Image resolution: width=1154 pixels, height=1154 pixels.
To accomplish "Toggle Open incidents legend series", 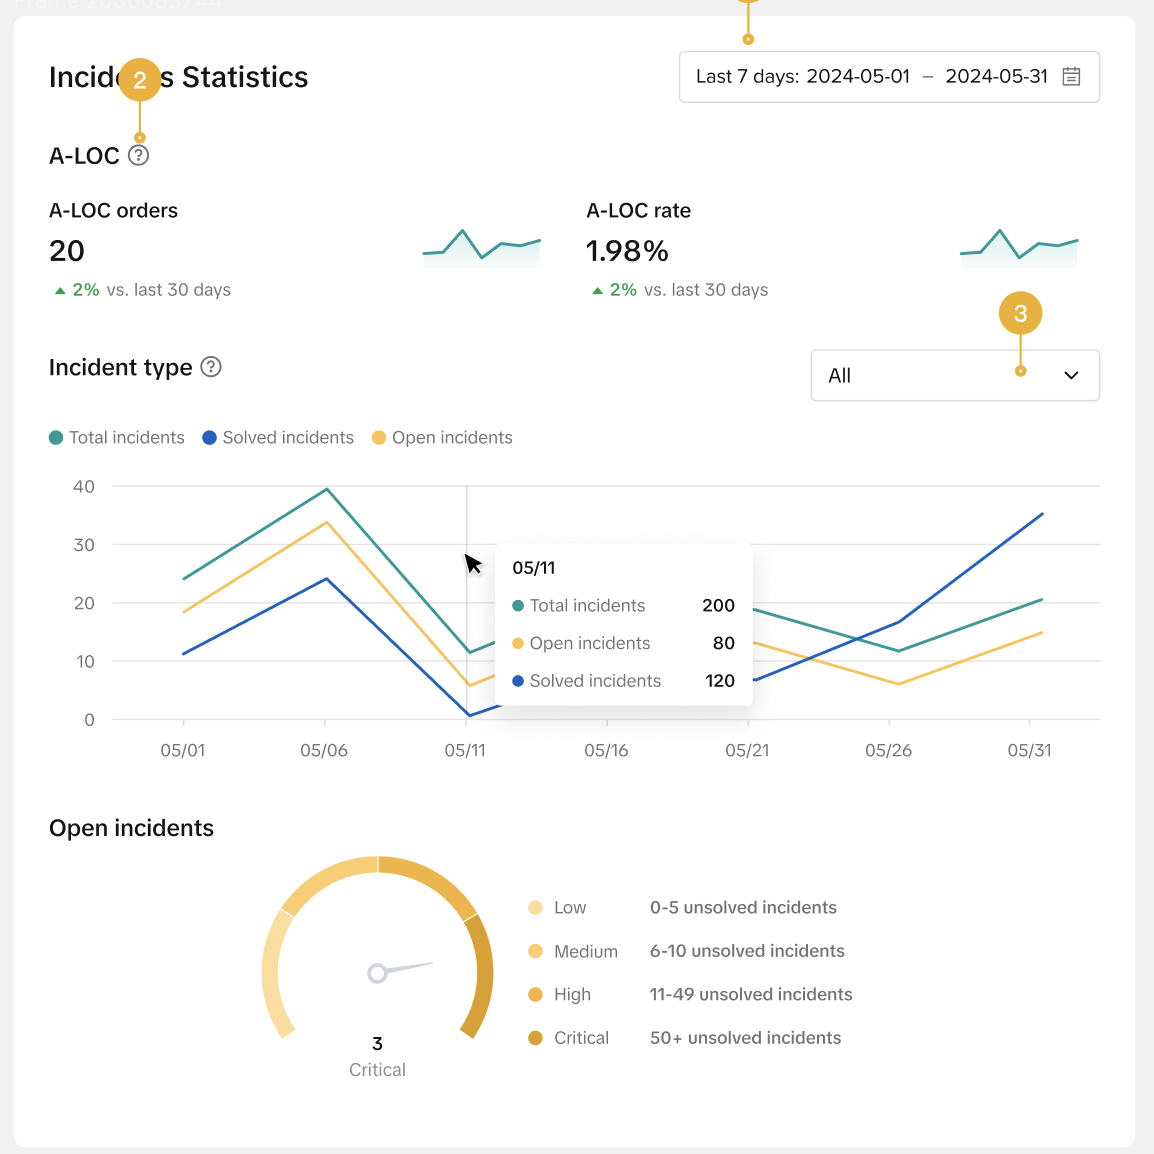I will (x=442, y=438).
